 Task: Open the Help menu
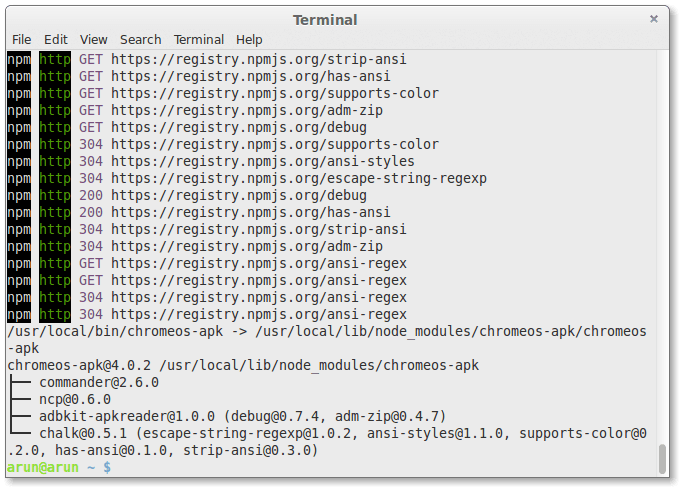249,39
